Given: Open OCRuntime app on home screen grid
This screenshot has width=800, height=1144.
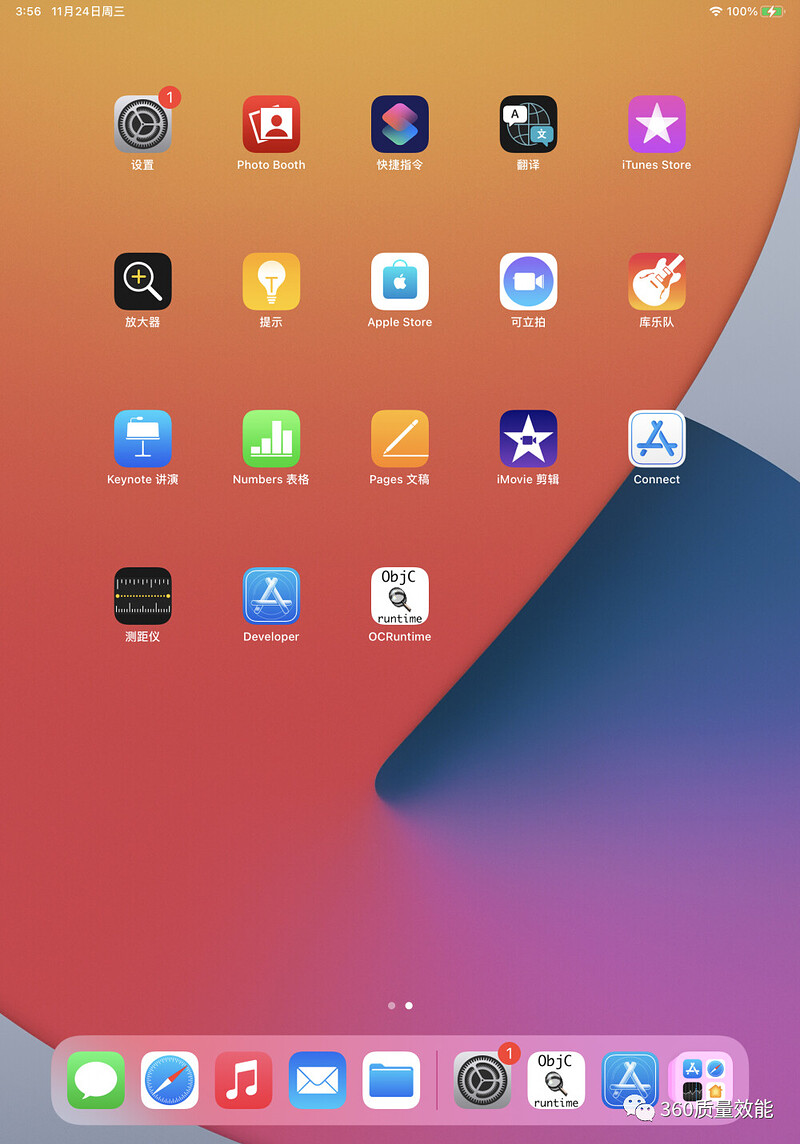Looking at the screenshot, I should (400, 596).
